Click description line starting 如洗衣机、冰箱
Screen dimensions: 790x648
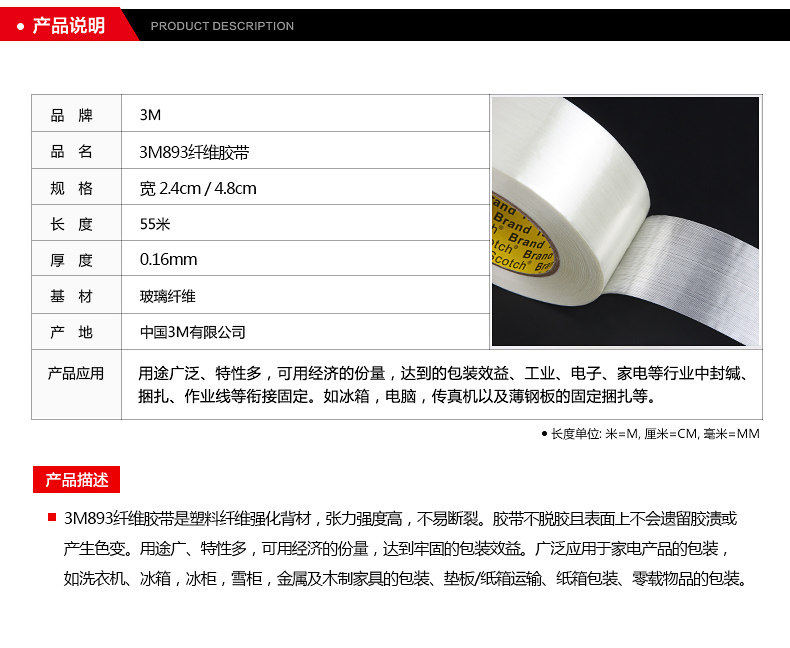click(x=406, y=578)
